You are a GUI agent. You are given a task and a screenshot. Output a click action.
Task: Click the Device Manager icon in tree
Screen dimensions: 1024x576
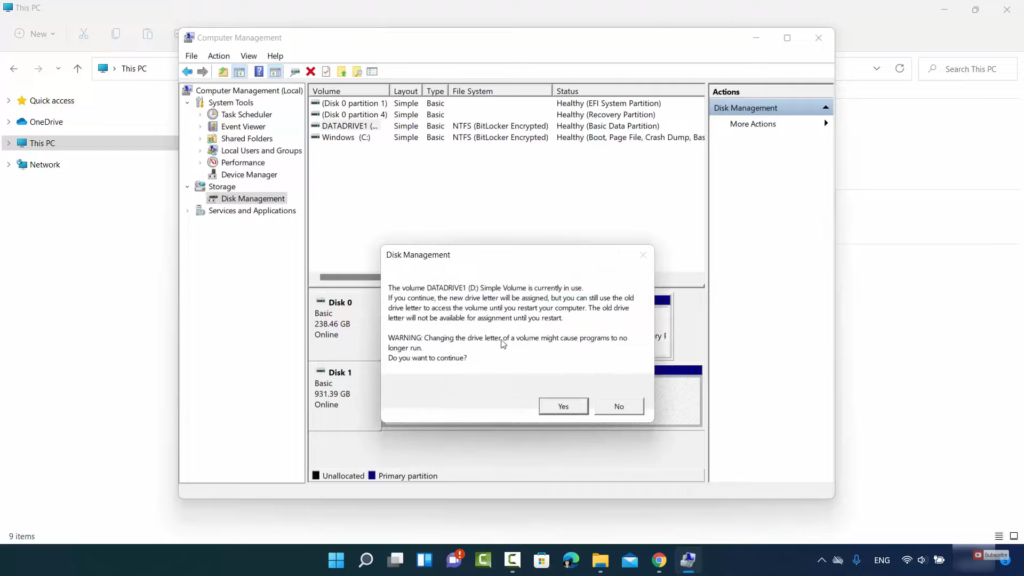coord(213,175)
